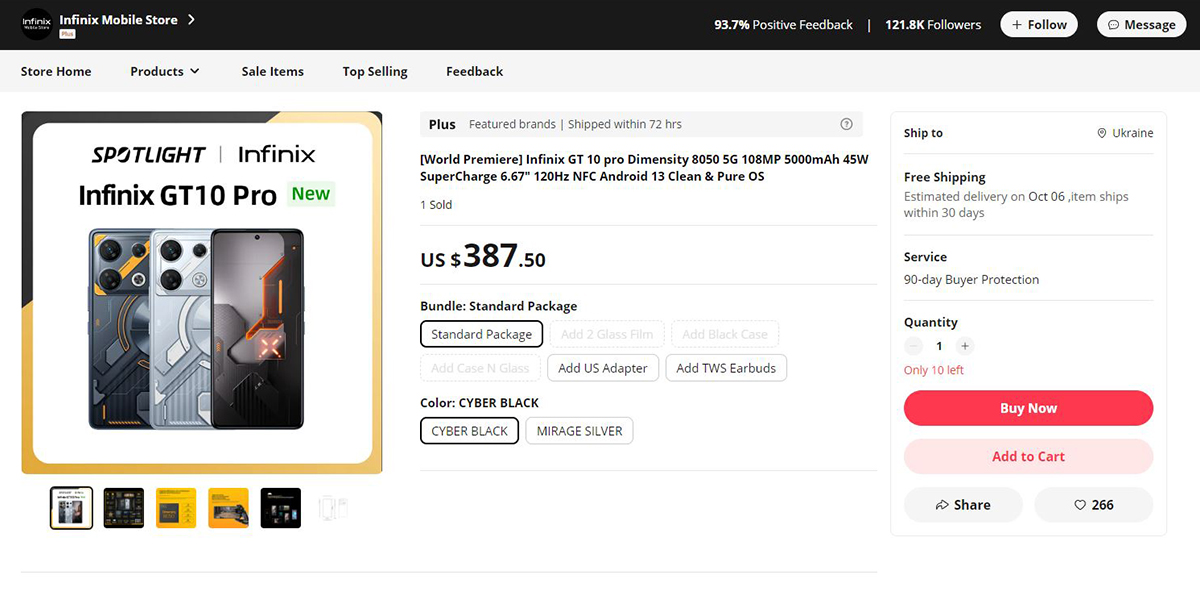1200x600 pixels.
Task: Pick the MIRAGE SILVER color option
Action: [580, 431]
